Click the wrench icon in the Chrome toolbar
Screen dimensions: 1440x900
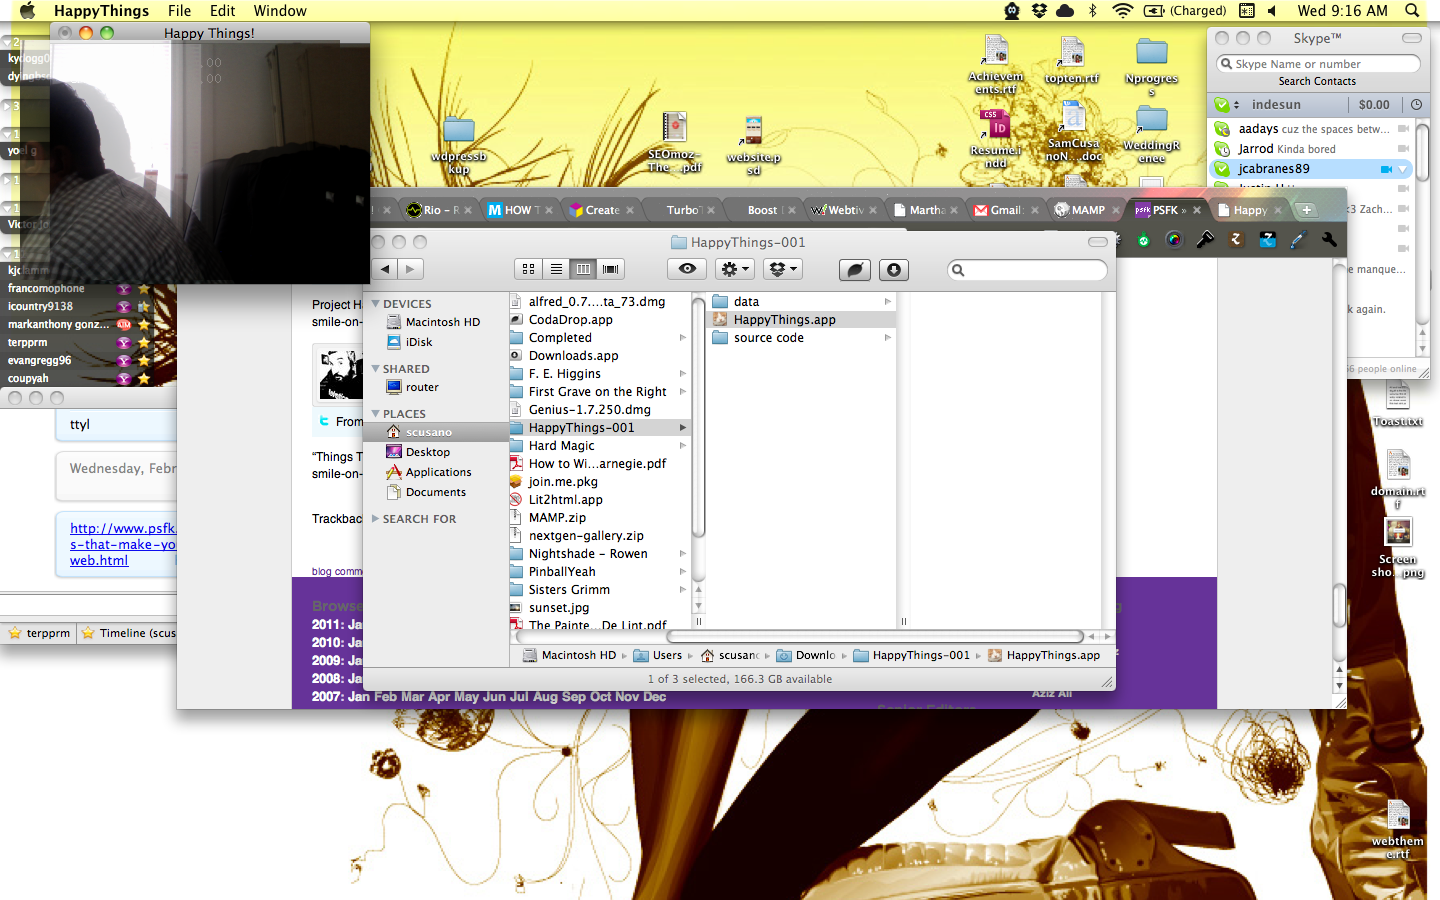pyautogui.click(x=1329, y=240)
